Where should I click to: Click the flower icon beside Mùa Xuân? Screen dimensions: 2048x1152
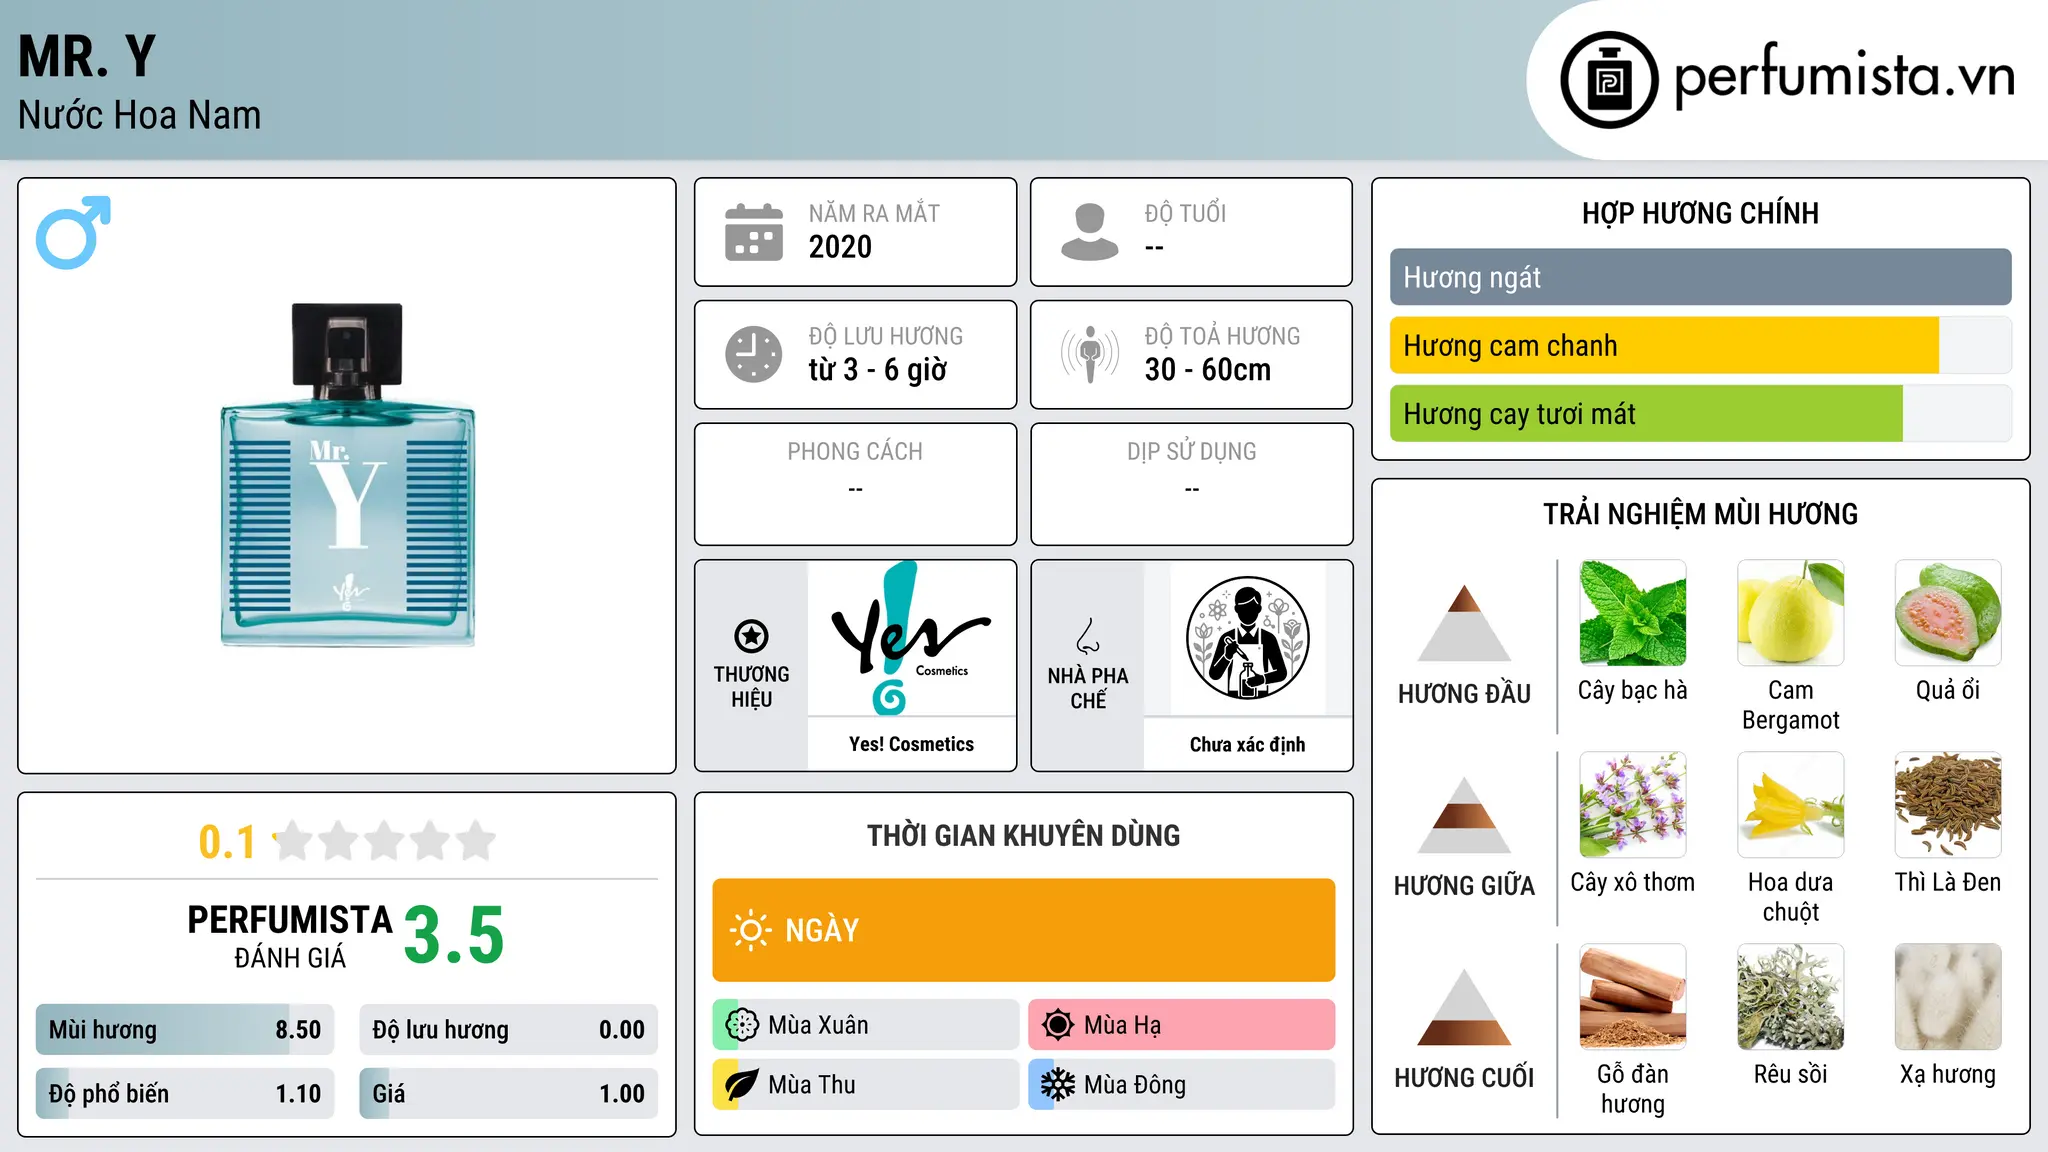tap(742, 1025)
